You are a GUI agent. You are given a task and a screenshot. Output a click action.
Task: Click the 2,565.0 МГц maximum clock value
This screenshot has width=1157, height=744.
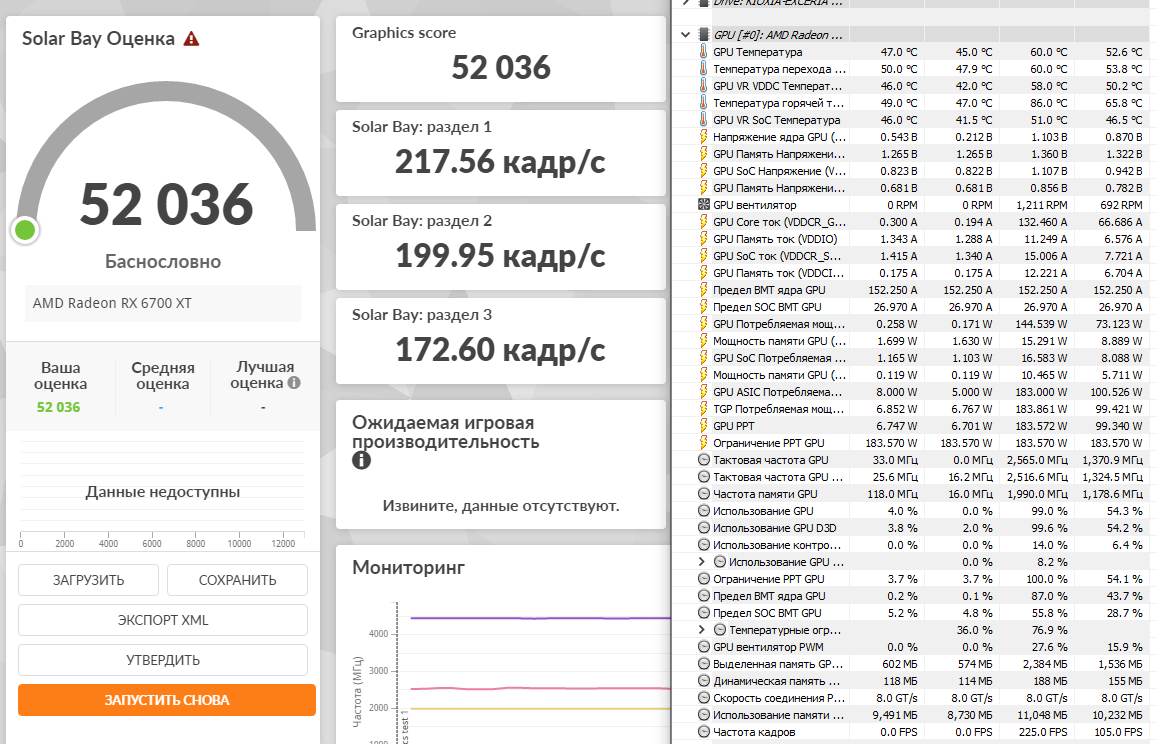pos(1037,460)
